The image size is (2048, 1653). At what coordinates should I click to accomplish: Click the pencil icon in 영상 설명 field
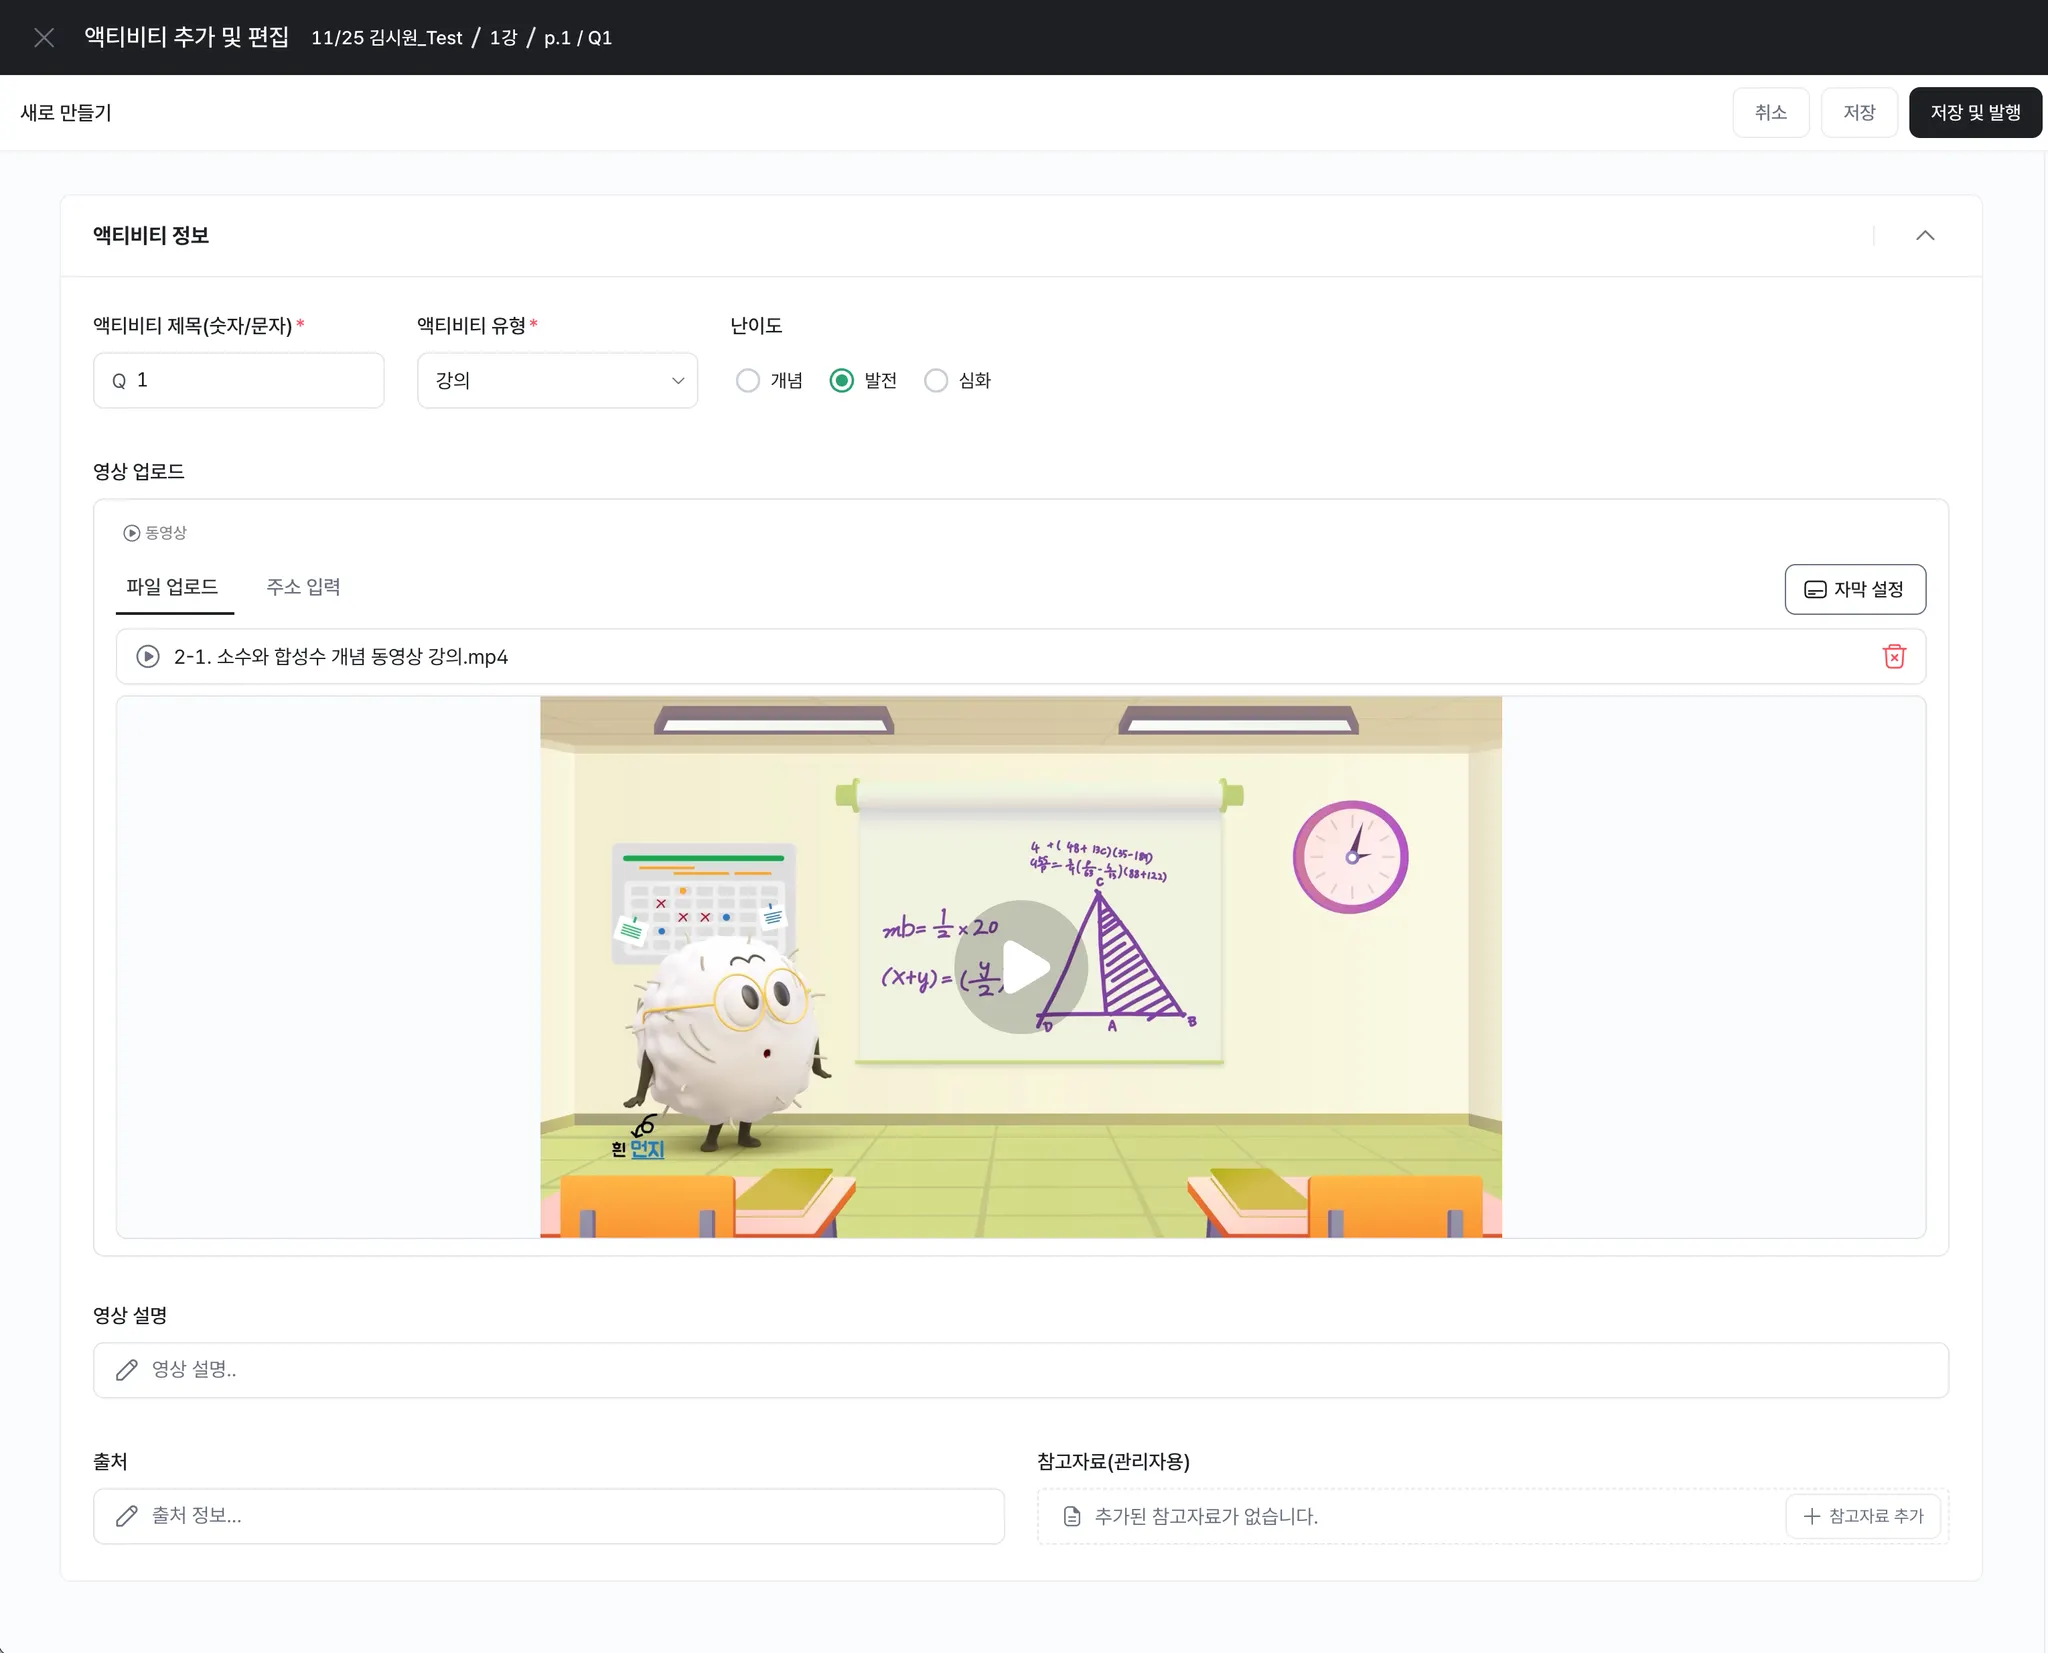coord(126,1370)
